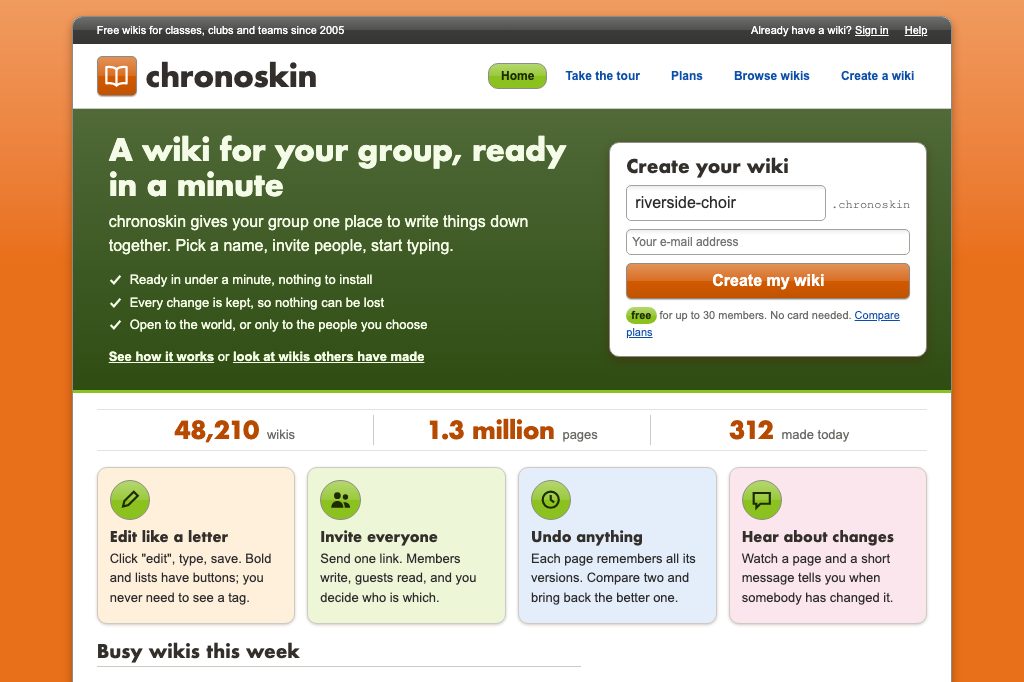Click the Invite everyone heading
Viewport: 1024px width, 682px height.
tap(379, 537)
